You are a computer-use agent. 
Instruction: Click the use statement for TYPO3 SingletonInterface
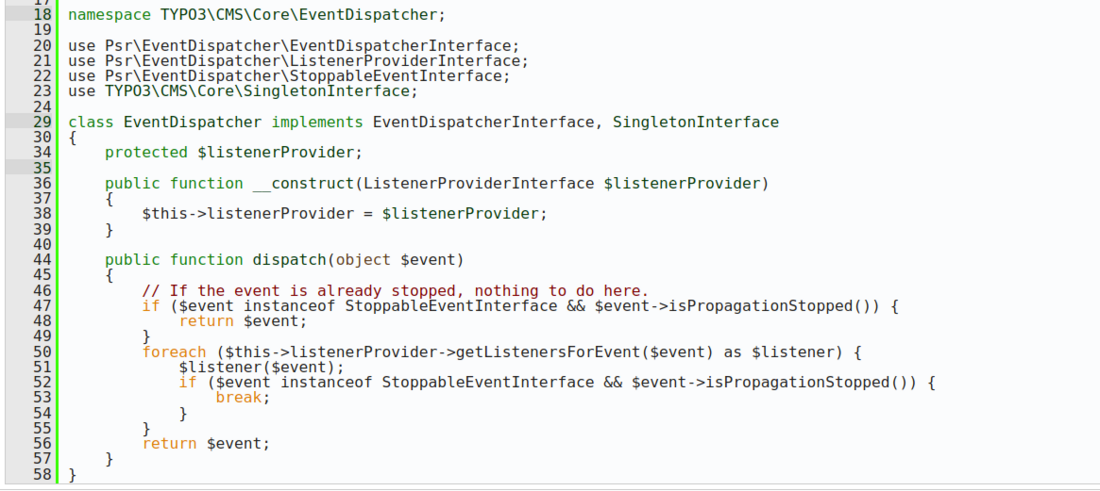click(x=243, y=92)
